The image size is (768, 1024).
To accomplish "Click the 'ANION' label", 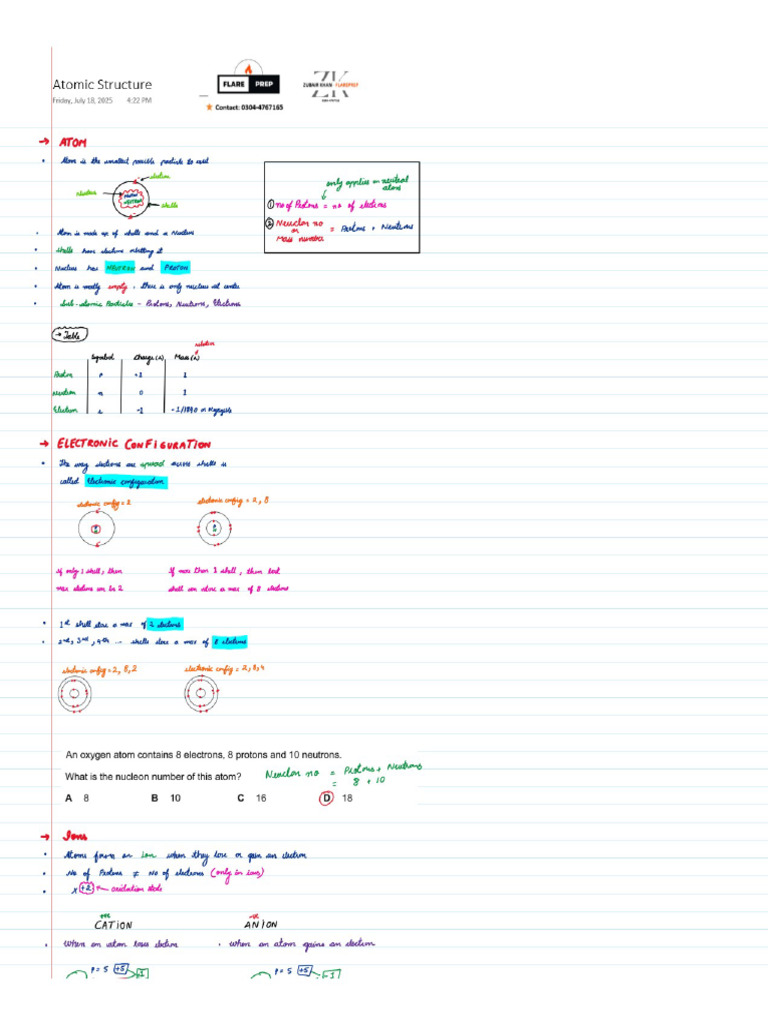I will pos(261,924).
